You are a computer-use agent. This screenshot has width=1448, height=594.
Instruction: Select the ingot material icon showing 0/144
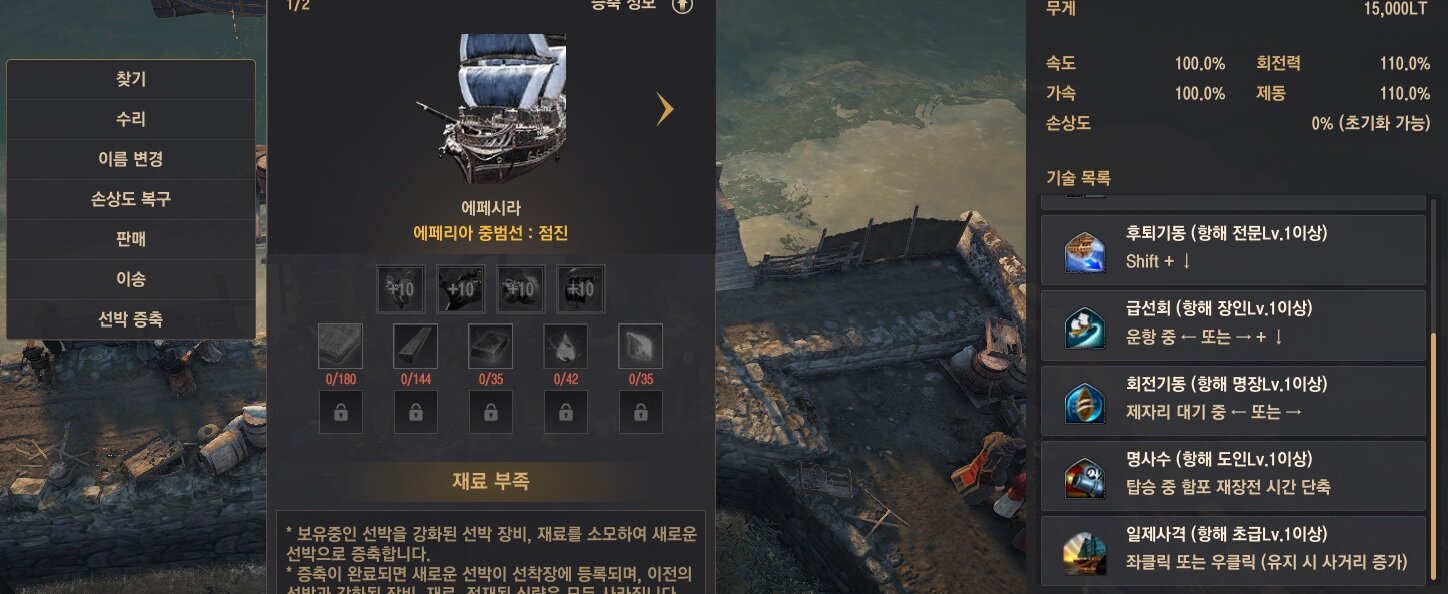[x=415, y=346]
